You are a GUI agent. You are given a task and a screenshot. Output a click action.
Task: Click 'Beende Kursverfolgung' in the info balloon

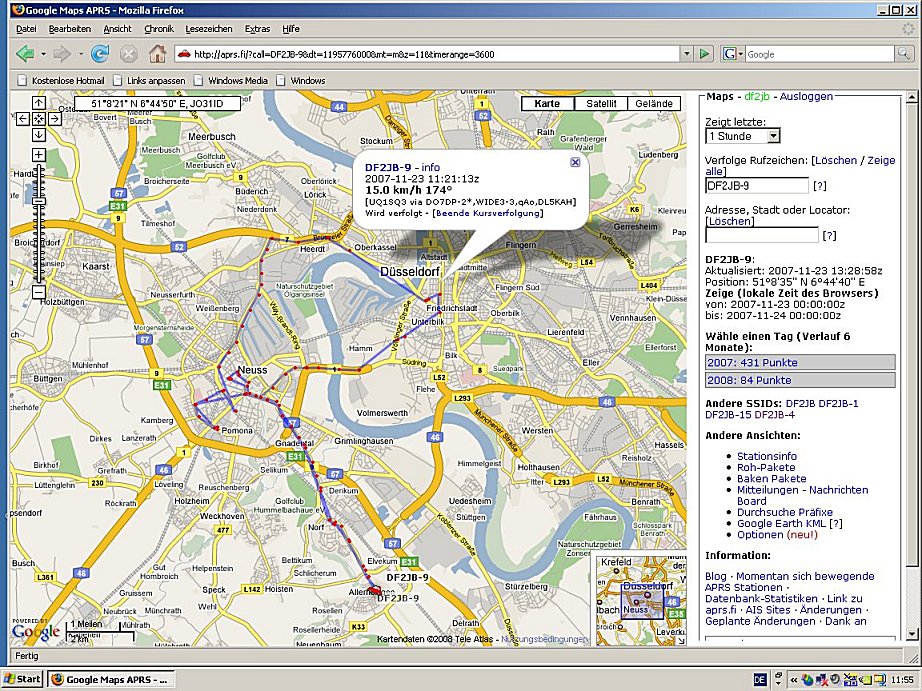487,213
